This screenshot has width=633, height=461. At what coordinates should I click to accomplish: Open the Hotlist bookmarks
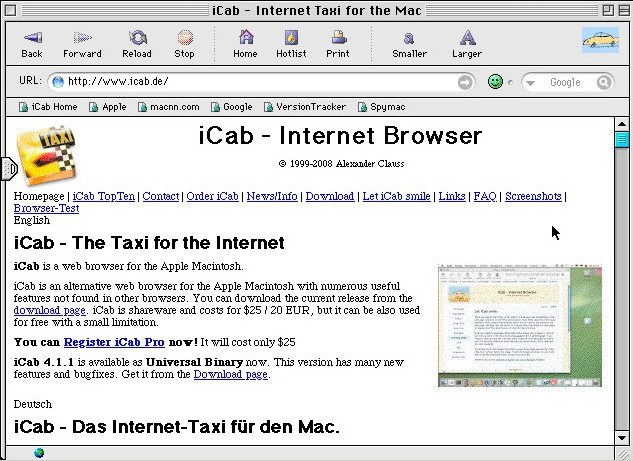(291, 43)
